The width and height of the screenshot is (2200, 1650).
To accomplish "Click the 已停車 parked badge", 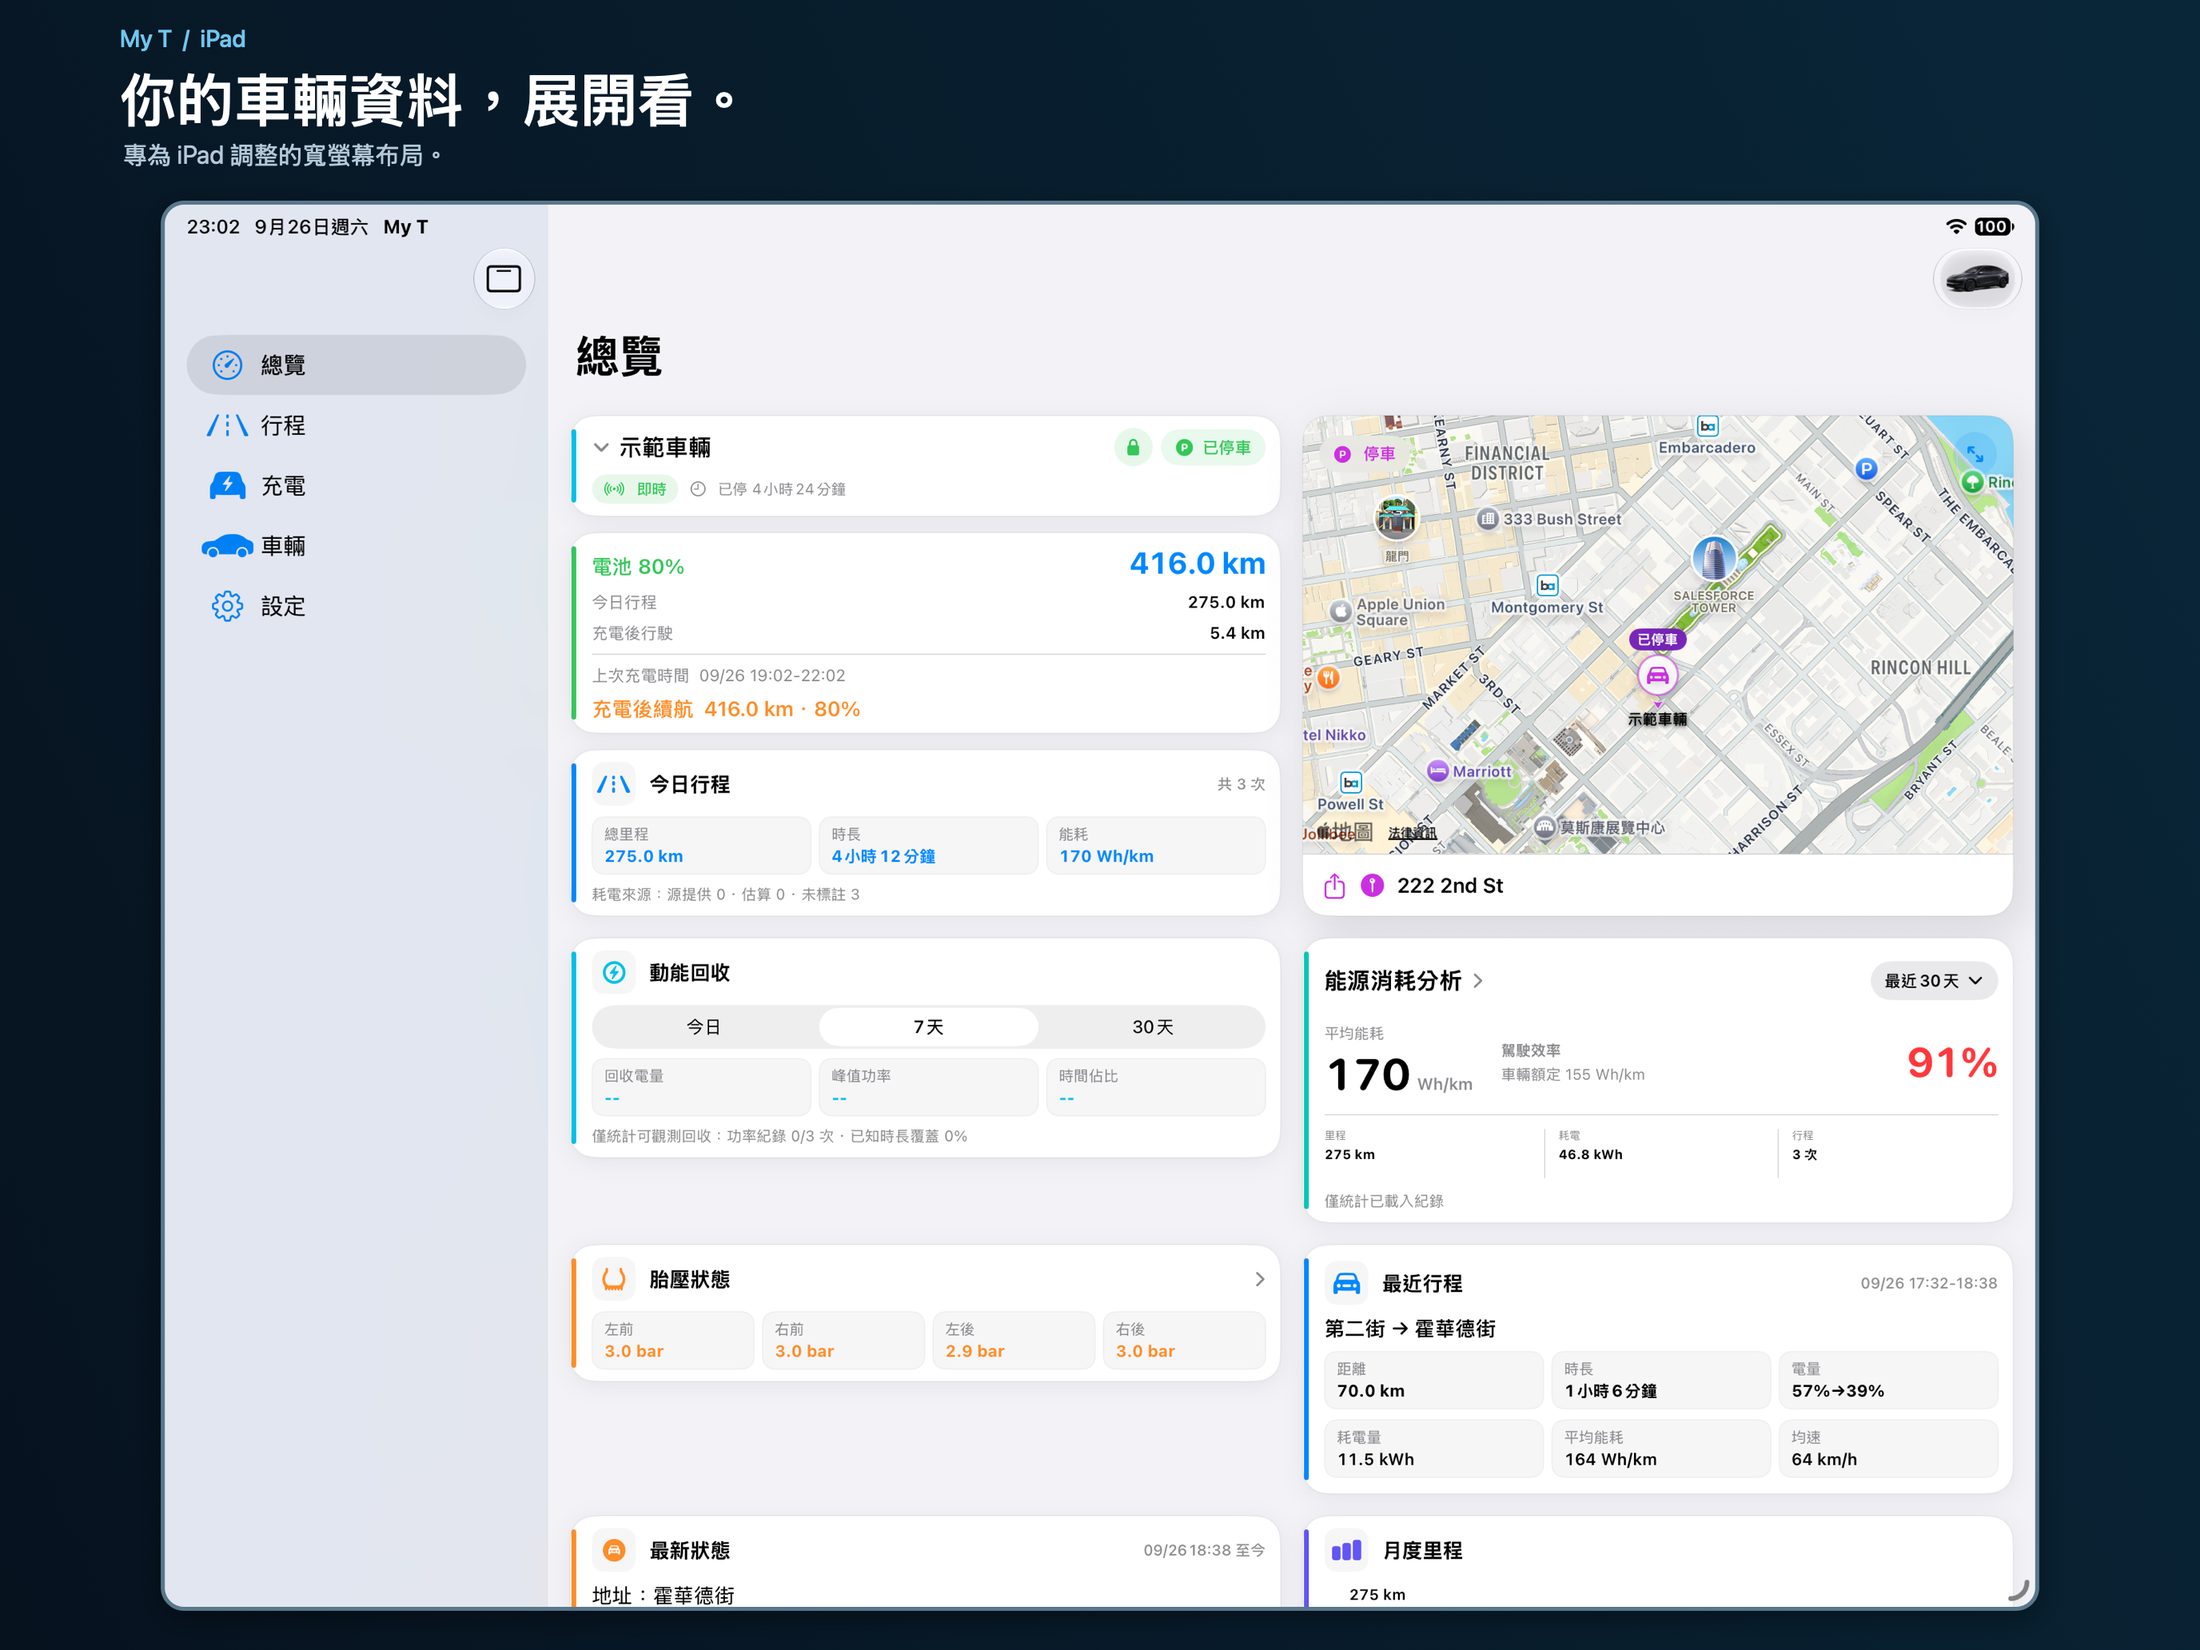I will pos(1213,448).
